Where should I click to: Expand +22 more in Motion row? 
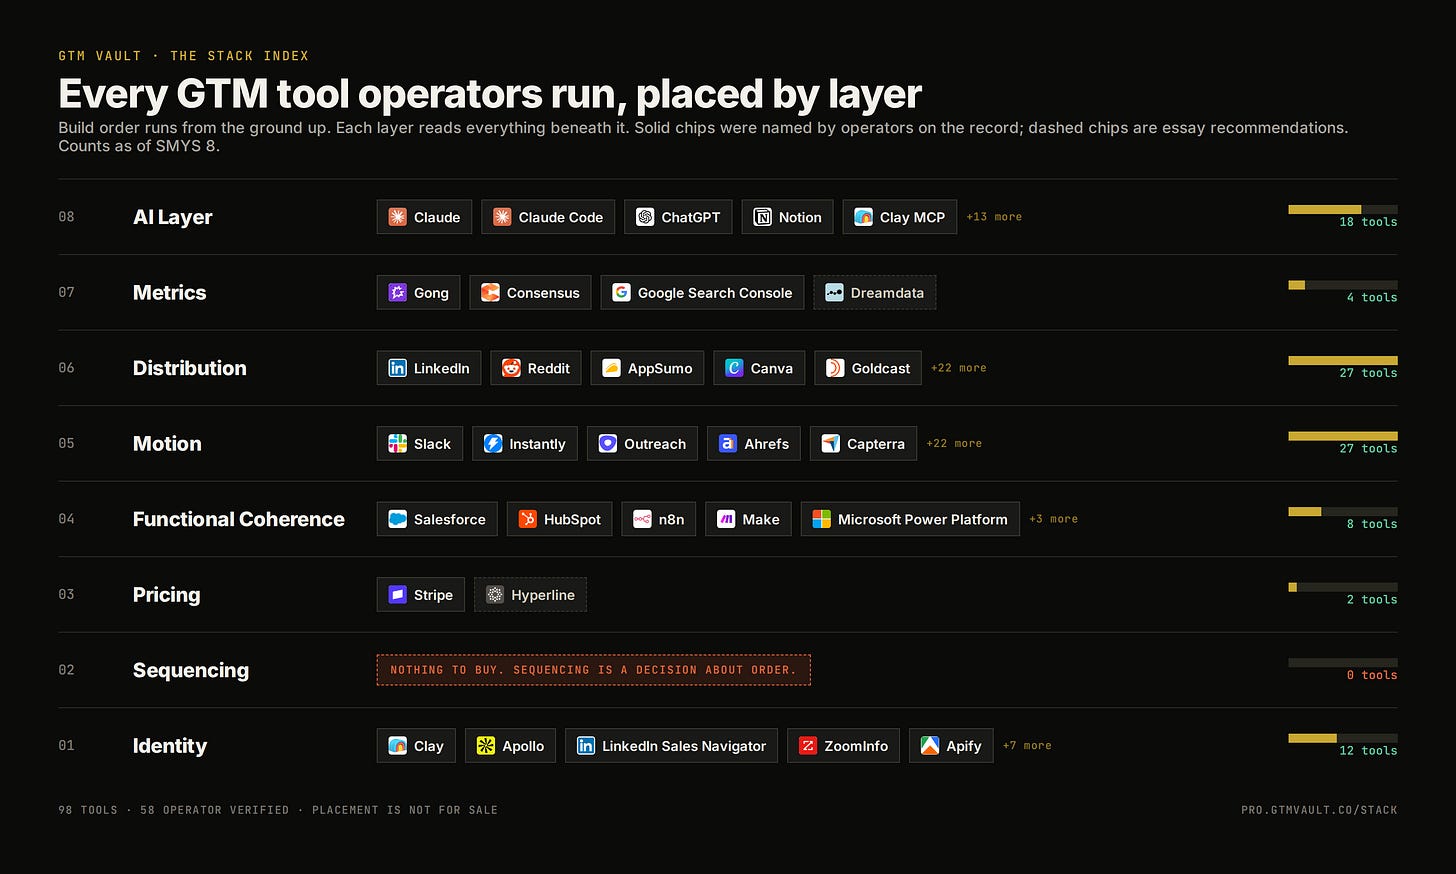coord(954,443)
